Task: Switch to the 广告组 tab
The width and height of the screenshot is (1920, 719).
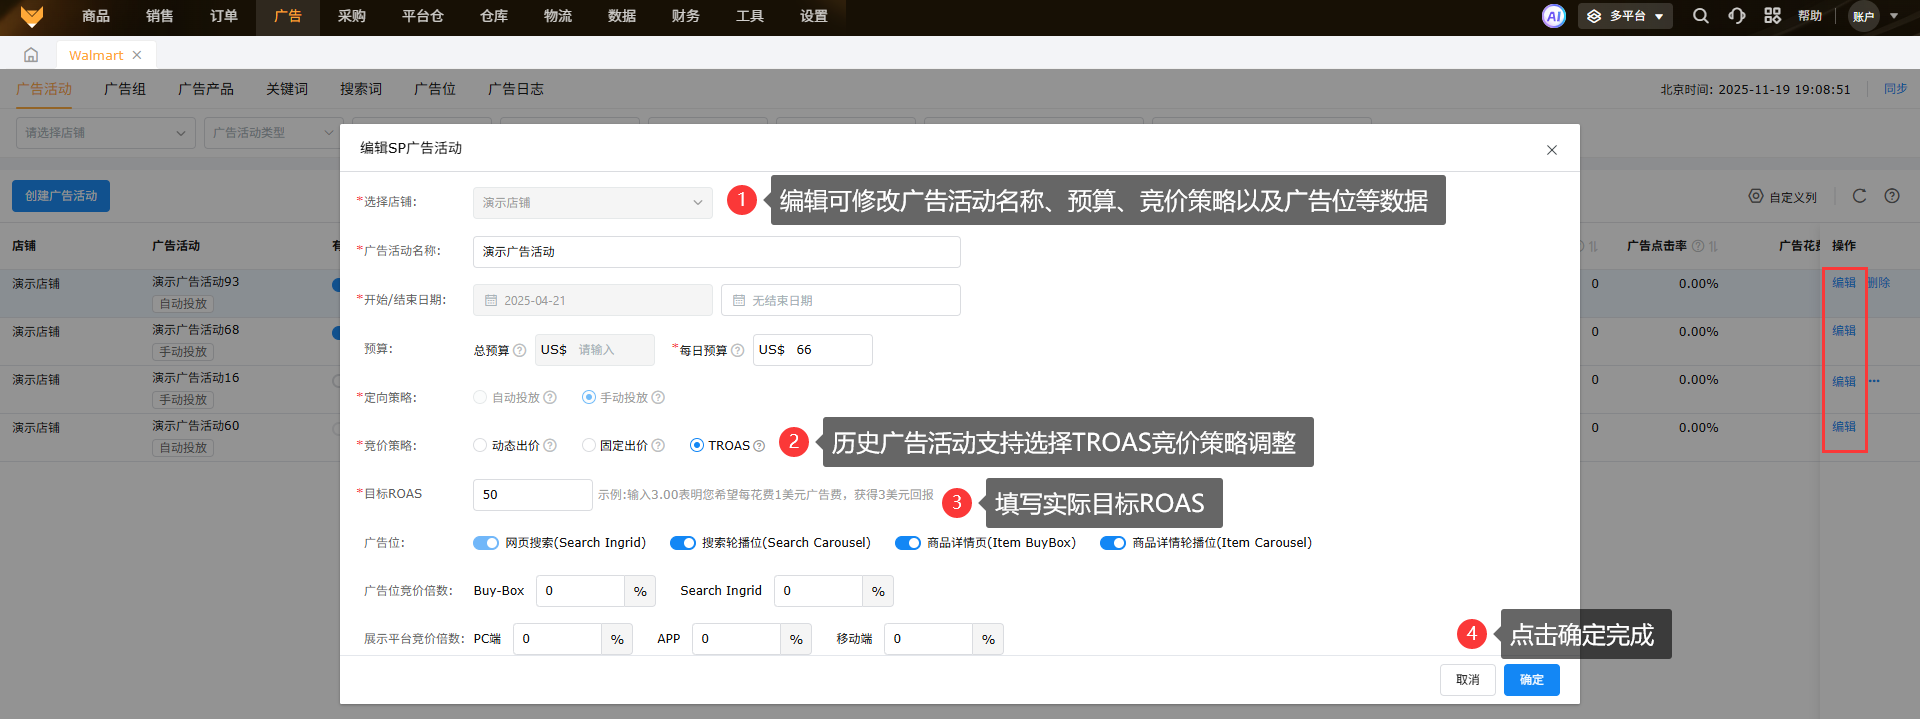Action: tap(125, 89)
